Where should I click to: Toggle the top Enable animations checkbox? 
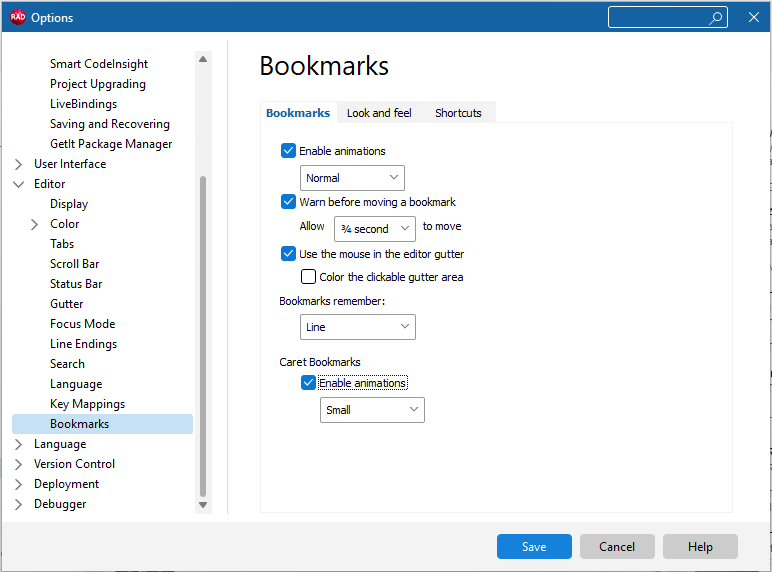288,151
